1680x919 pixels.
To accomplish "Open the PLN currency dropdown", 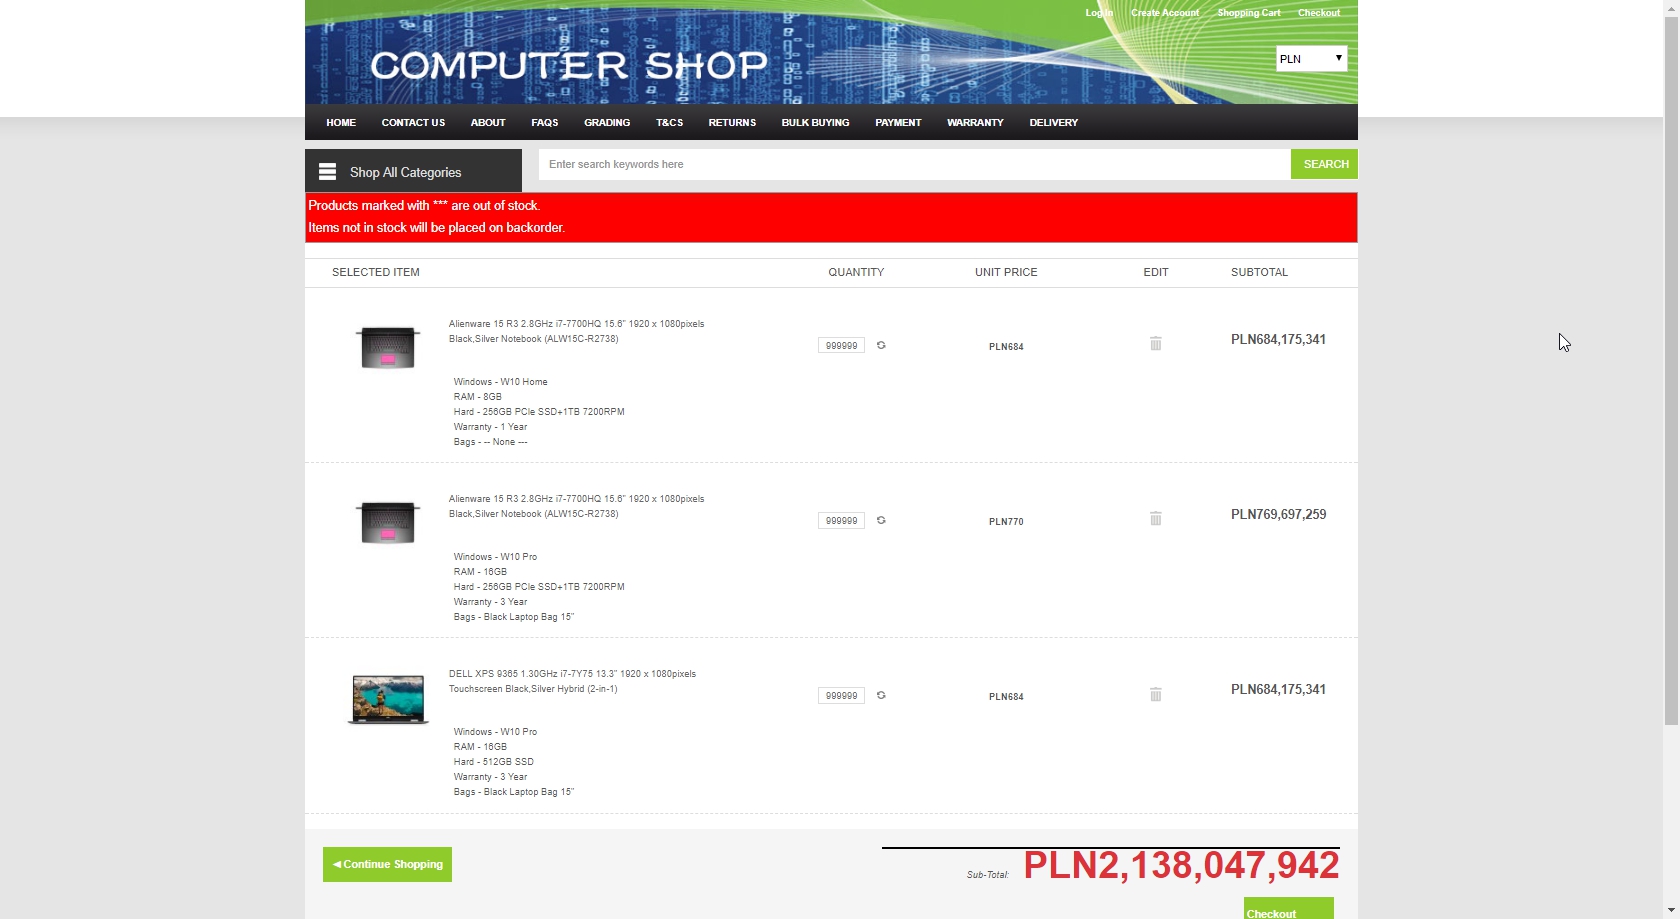I will (1311, 59).
